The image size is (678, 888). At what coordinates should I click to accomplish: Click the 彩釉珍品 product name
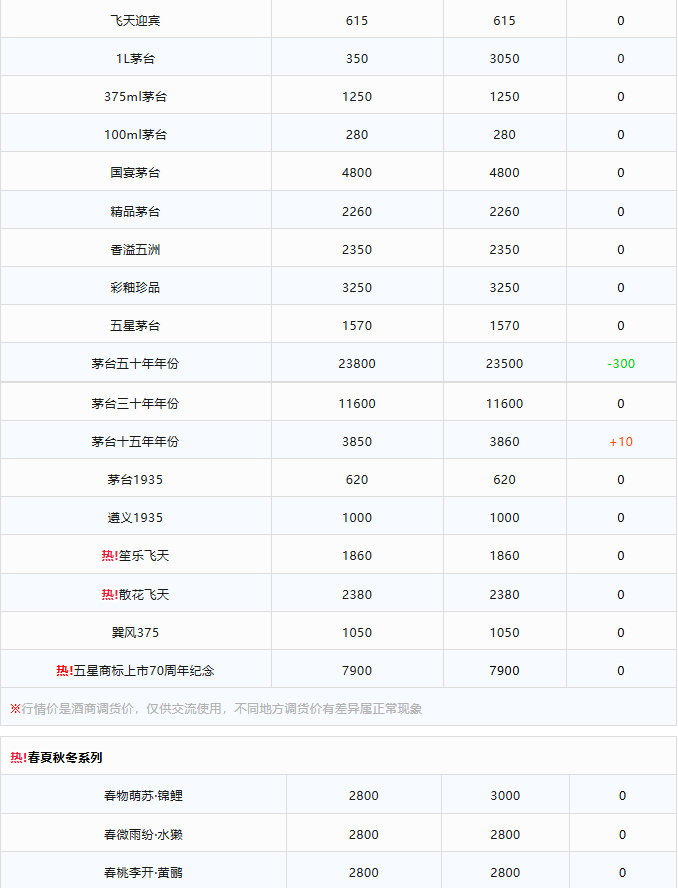(x=135, y=287)
